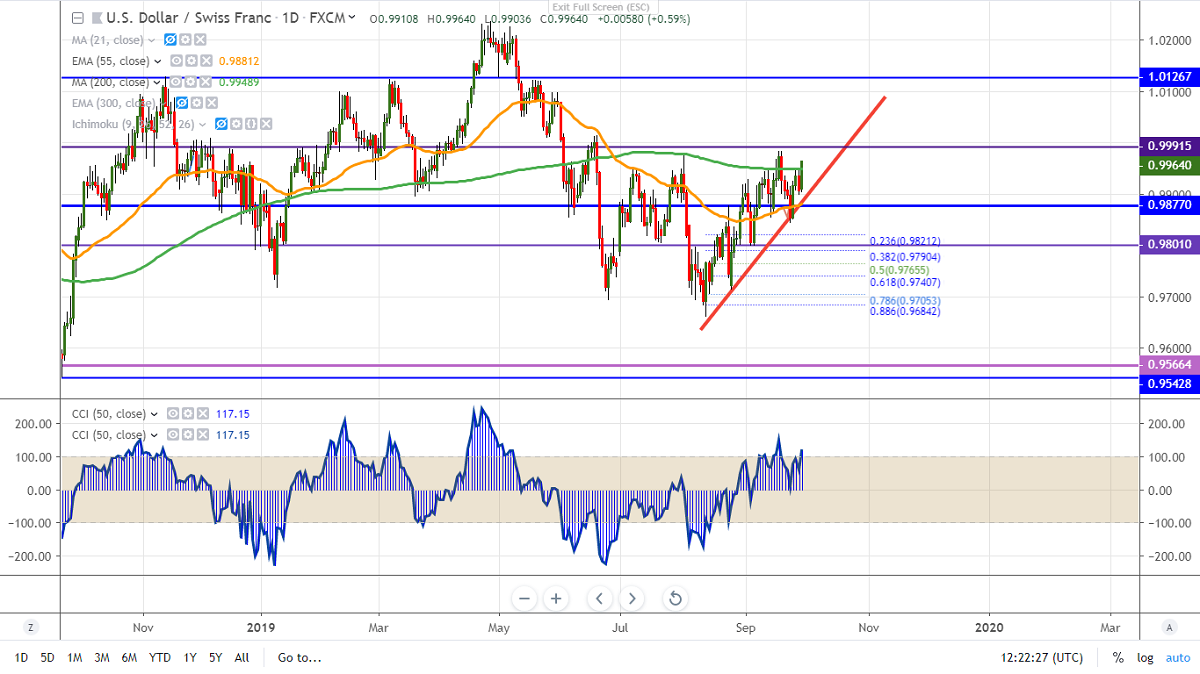The image size is (1200, 674).
Task: Expand the Ichimoku indicator chevron
Action: pyautogui.click(x=203, y=124)
